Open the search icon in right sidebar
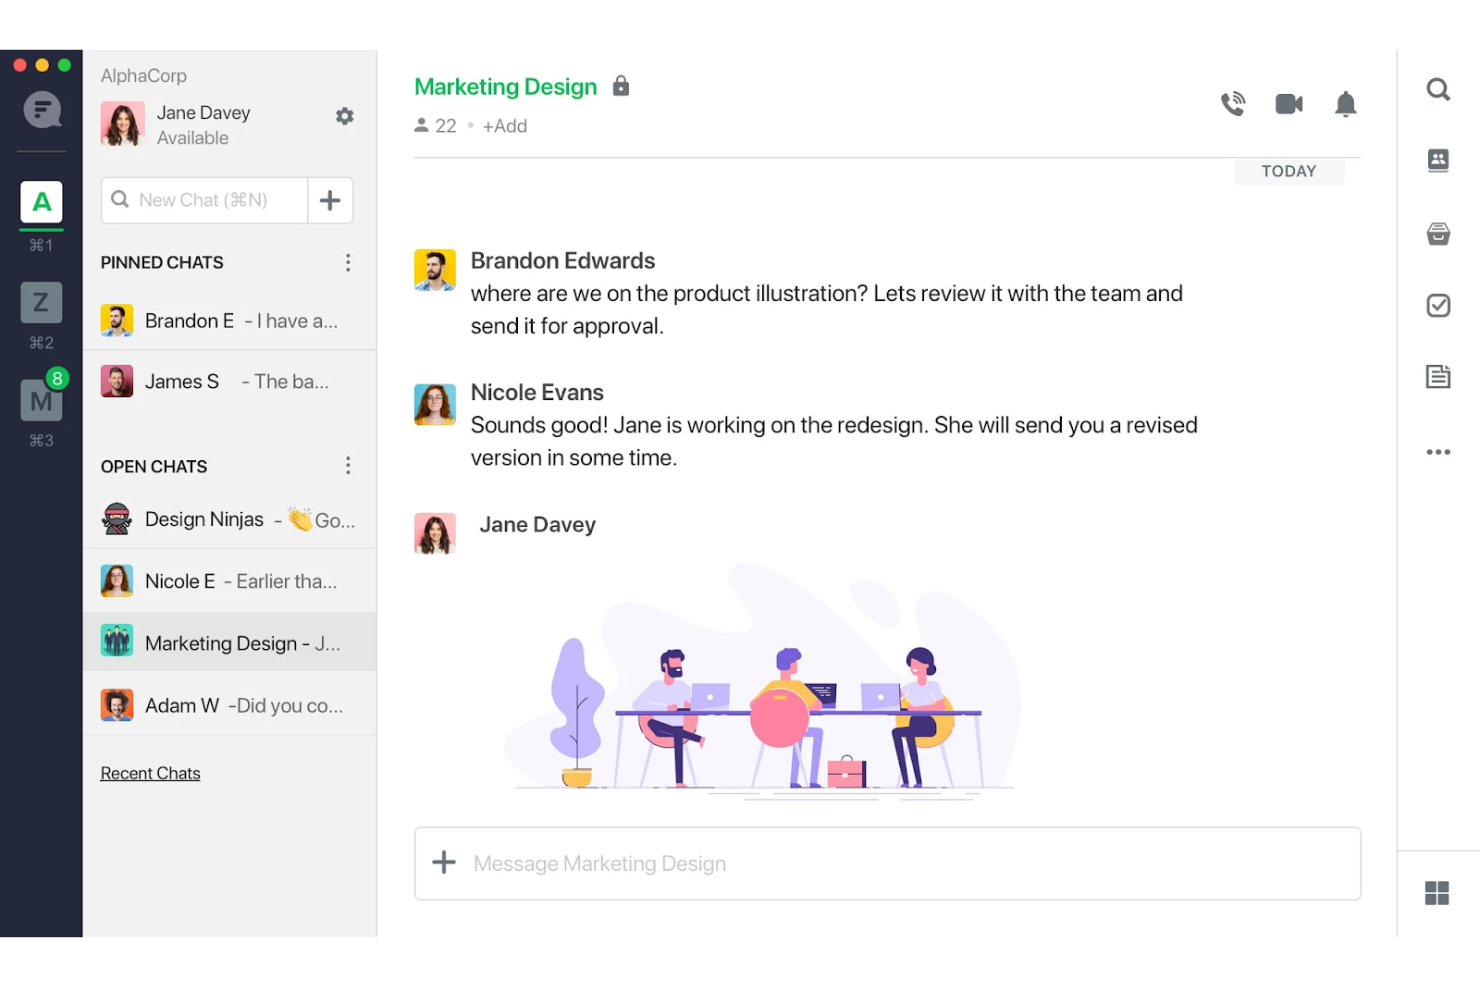This screenshot has height=987, width=1480. point(1438,90)
